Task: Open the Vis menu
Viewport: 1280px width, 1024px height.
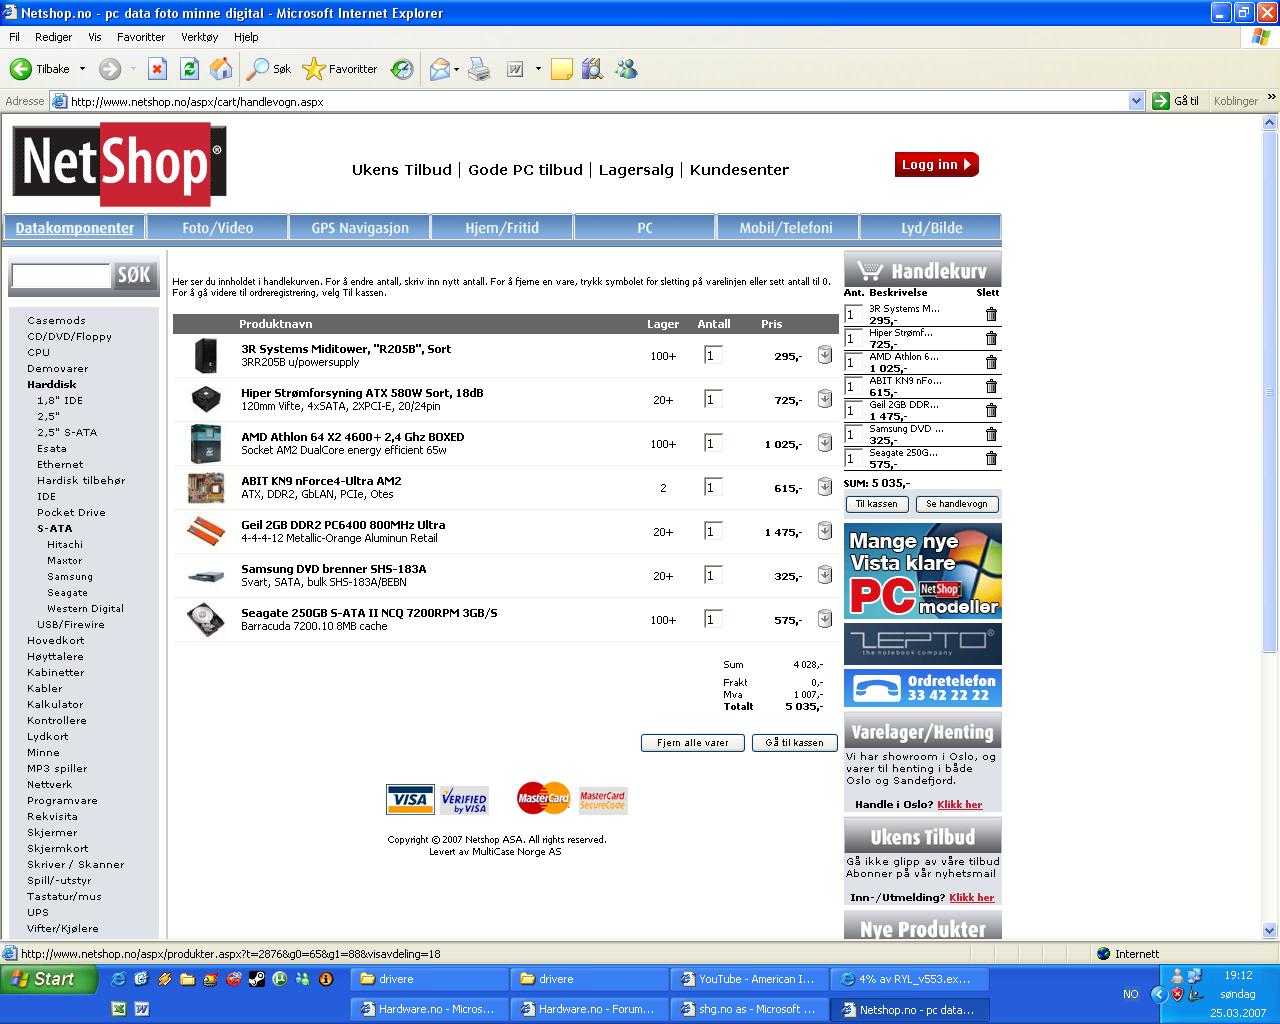Action: (95, 37)
